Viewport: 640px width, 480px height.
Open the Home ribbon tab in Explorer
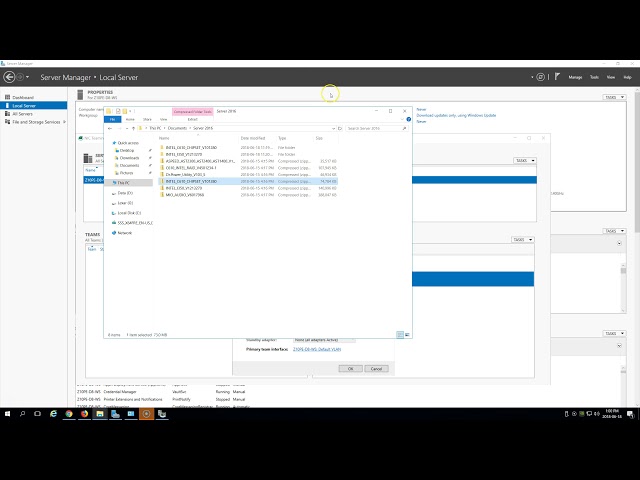(x=130, y=119)
